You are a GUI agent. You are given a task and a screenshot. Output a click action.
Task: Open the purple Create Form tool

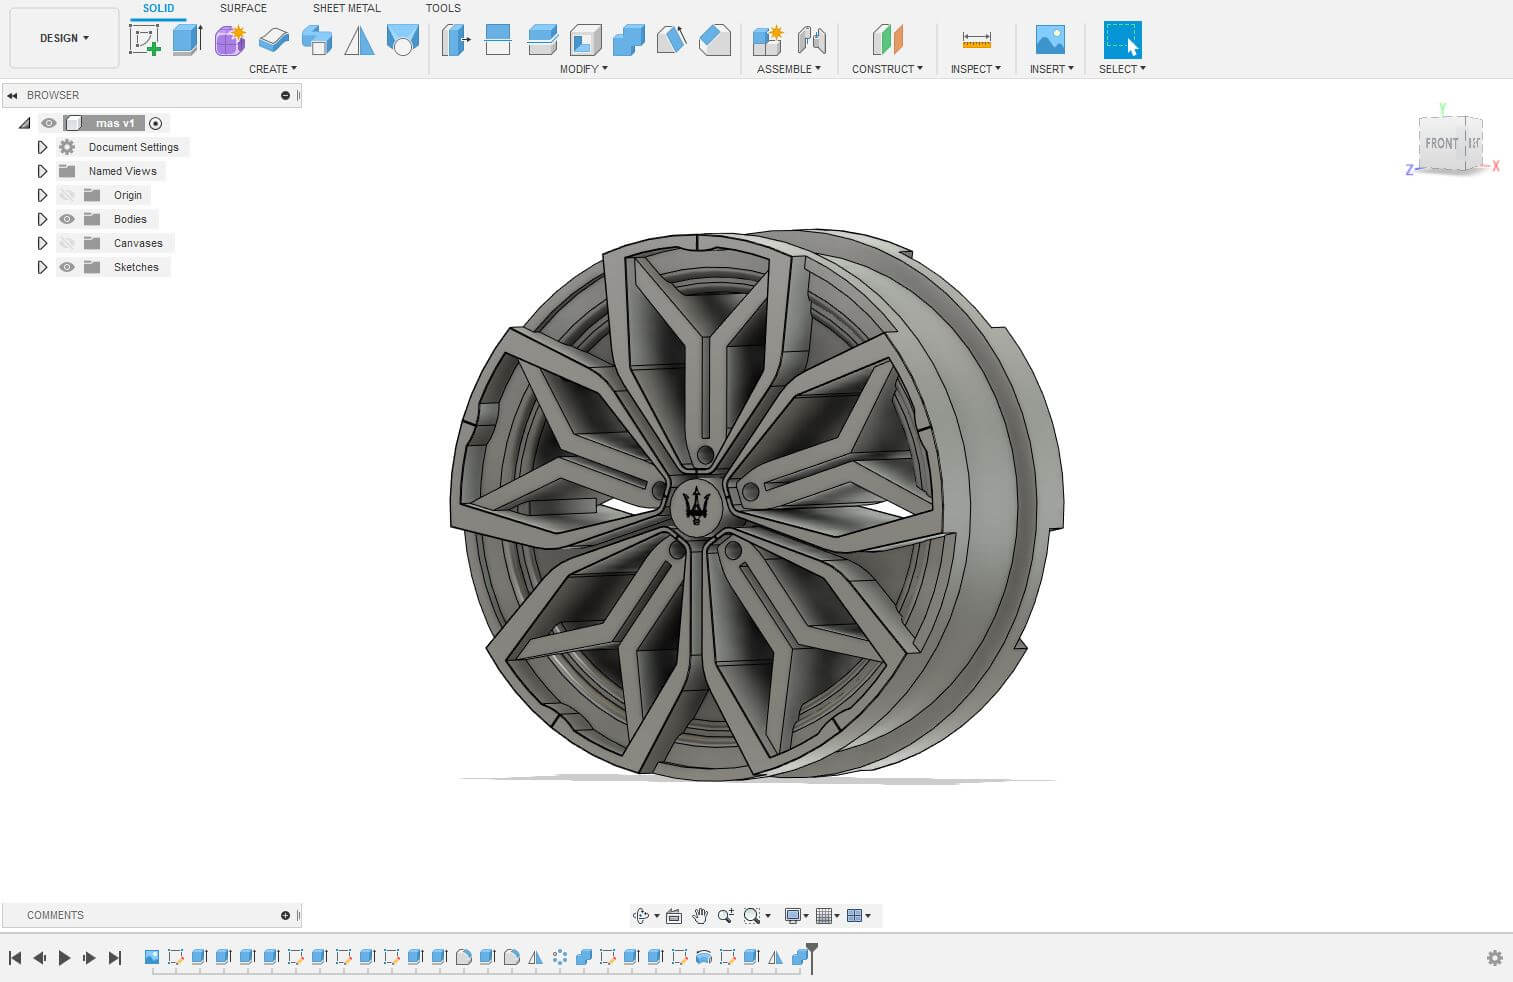pyautogui.click(x=230, y=40)
